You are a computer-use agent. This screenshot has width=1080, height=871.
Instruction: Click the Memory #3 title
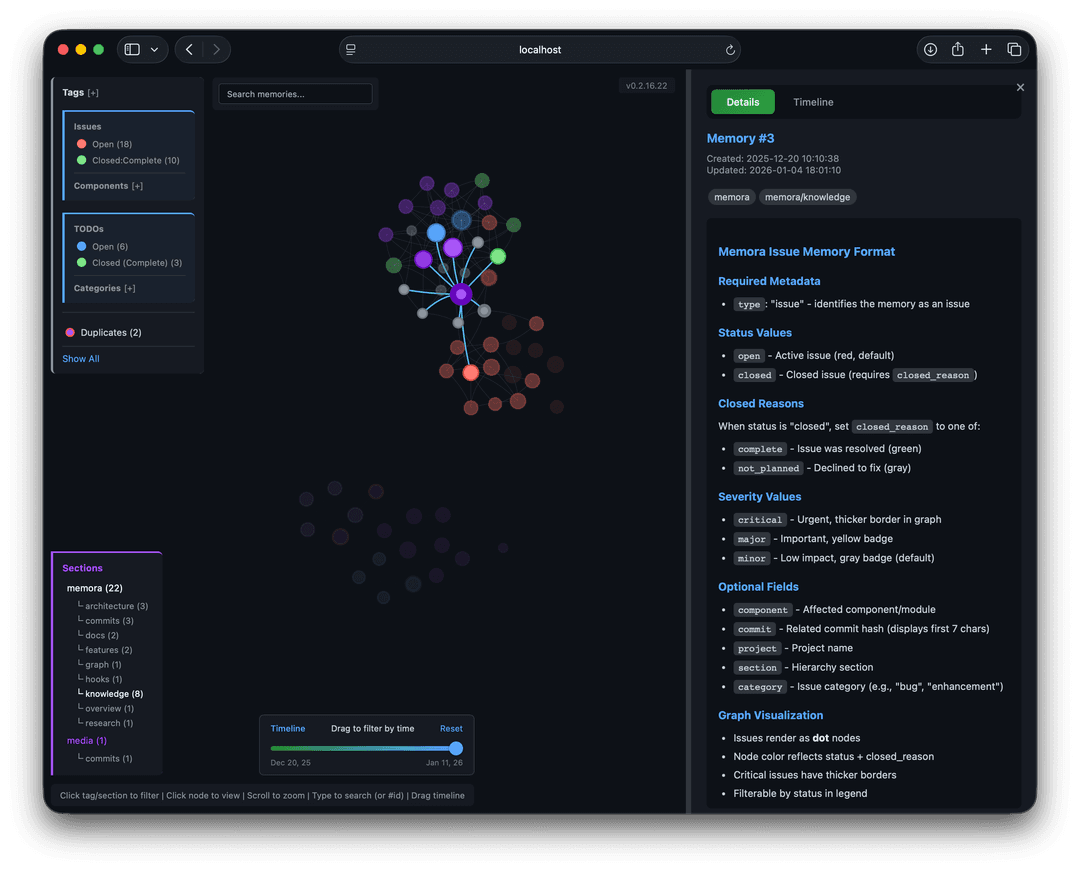(x=740, y=138)
